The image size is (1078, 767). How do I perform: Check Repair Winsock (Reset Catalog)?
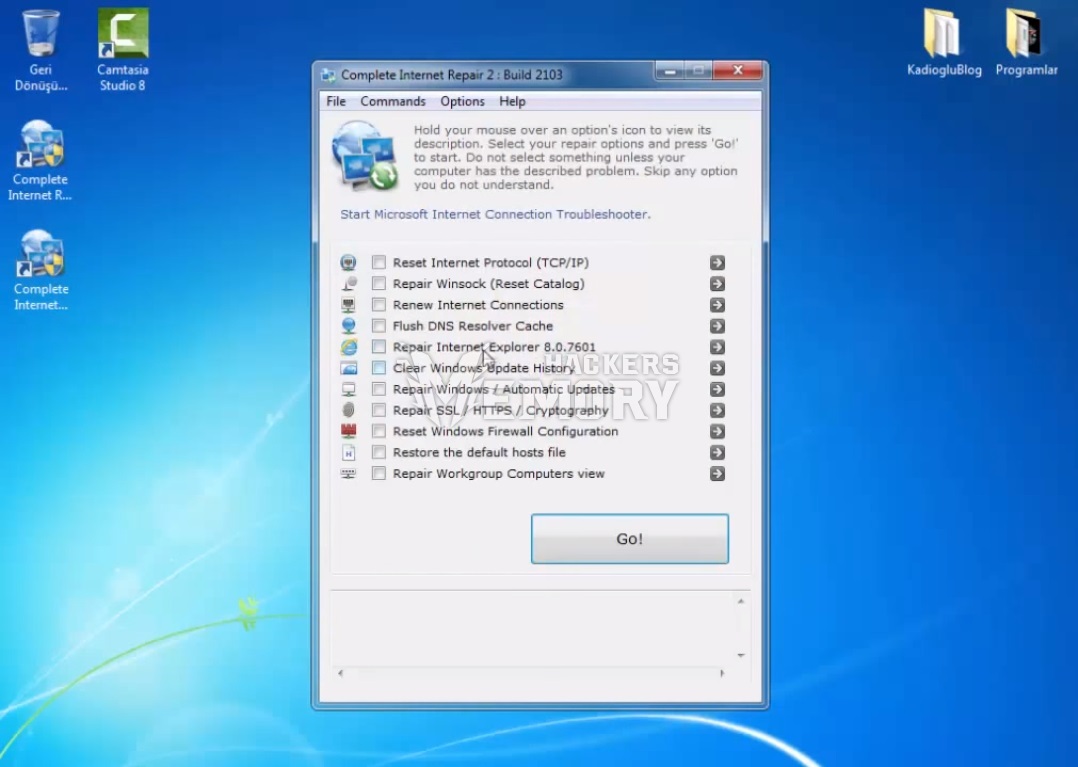pyautogui.click(x=379, y=283)
